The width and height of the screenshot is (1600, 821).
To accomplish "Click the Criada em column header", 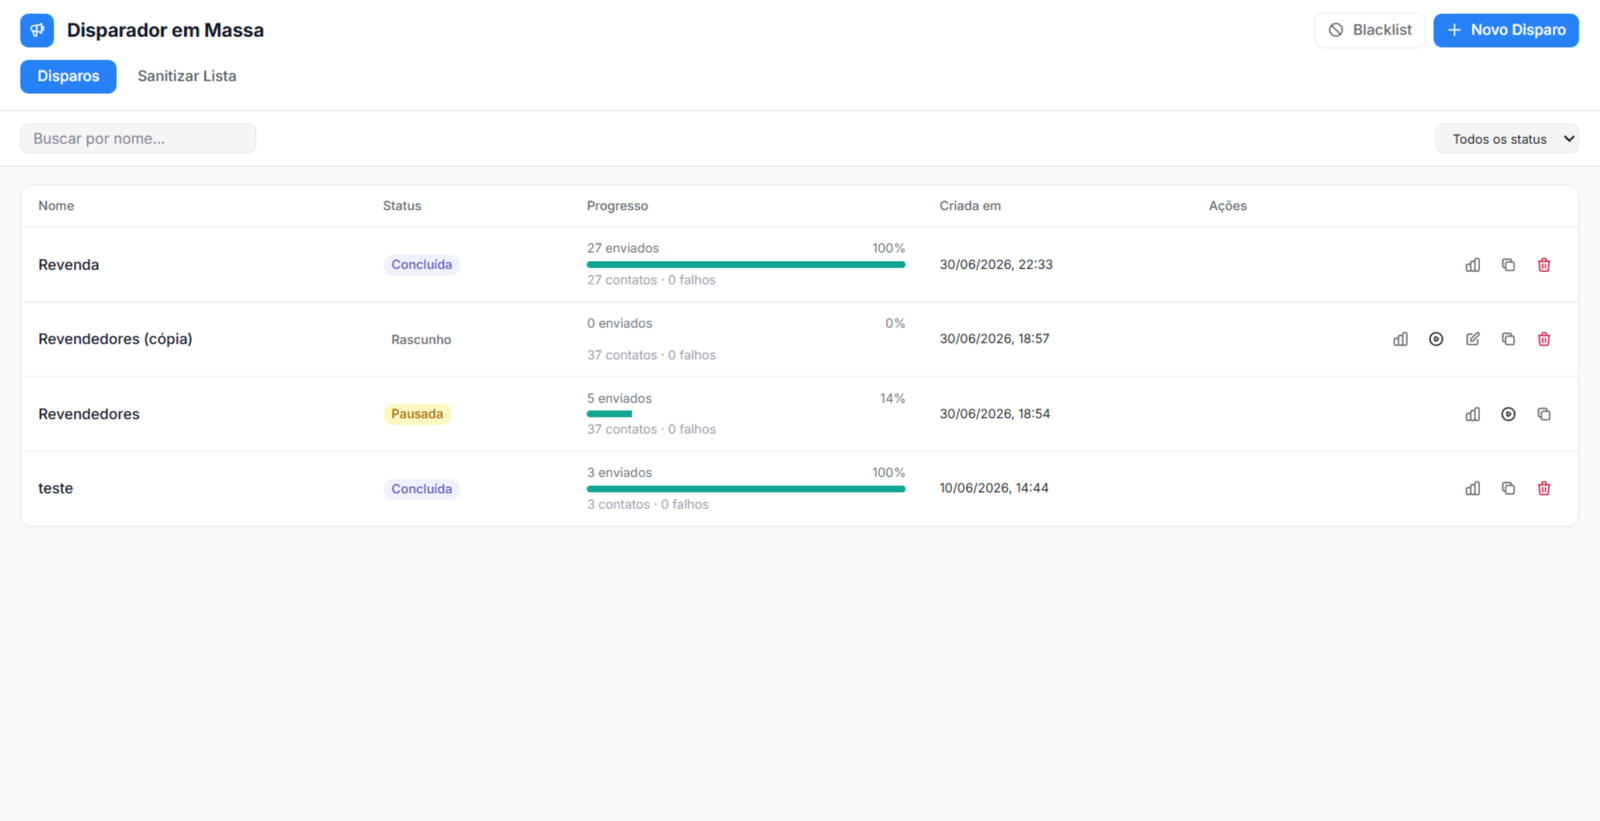I will tap(970, 206).
